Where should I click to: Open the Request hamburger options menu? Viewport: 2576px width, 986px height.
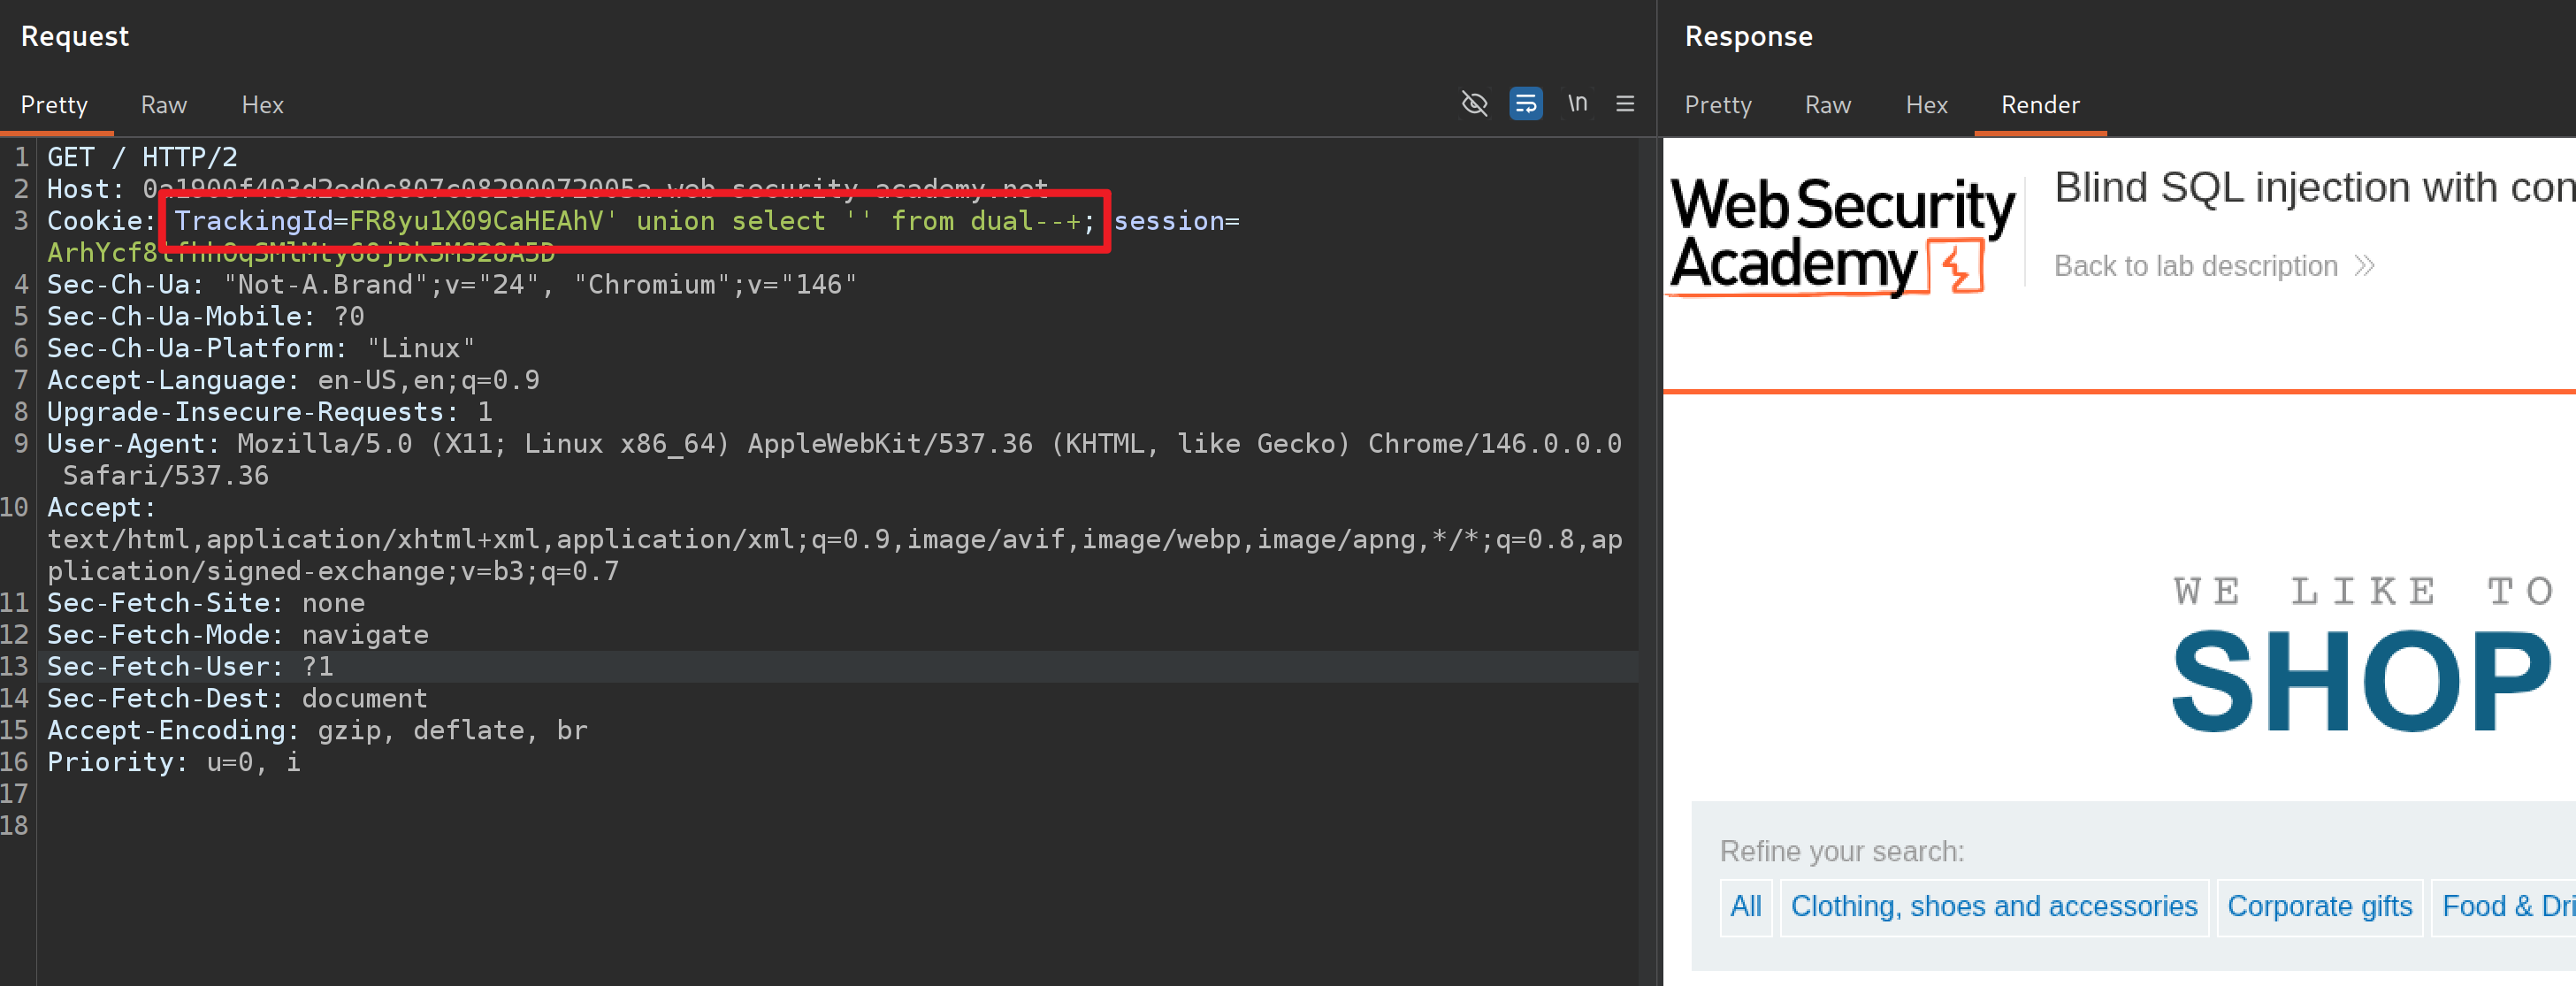(x=1625, y=104)
